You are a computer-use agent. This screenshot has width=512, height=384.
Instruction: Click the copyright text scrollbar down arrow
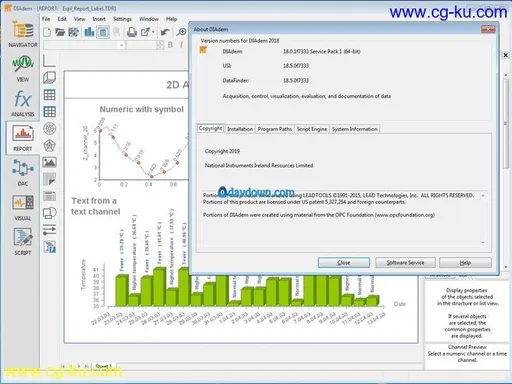pyautogui.click(x=483, y=243)
